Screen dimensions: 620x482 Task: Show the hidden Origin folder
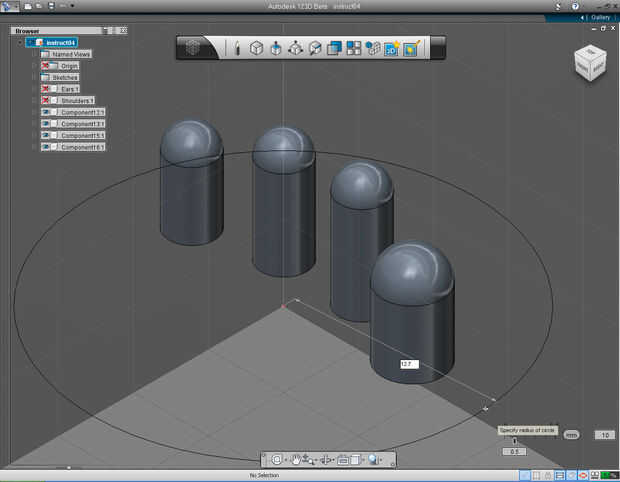click(x=46, y=66)
